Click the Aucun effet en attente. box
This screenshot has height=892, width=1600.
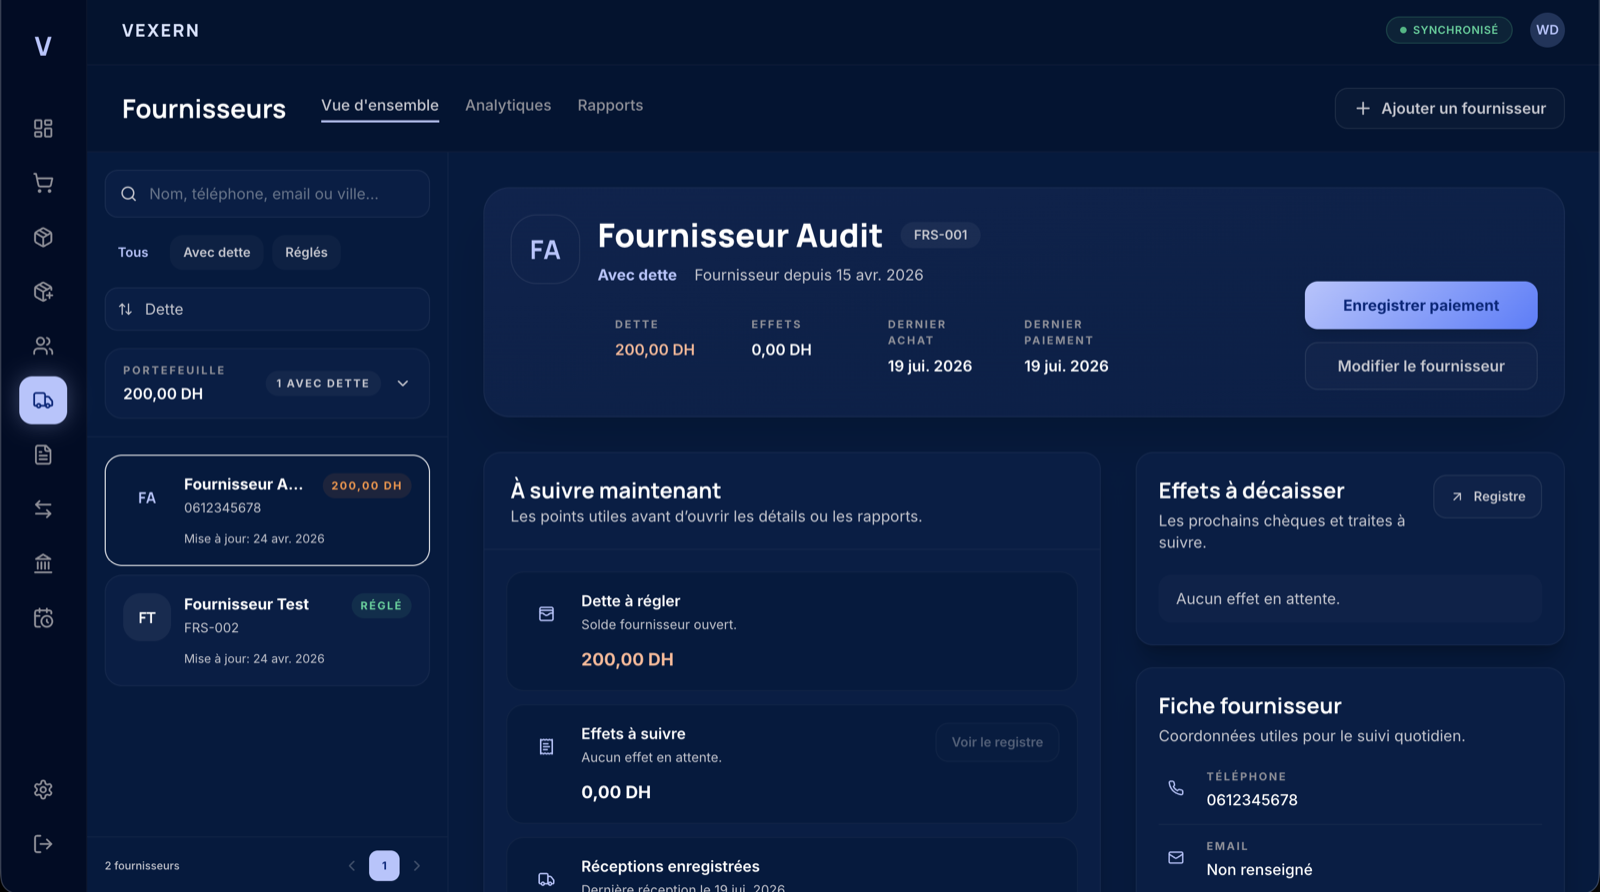1350,599
